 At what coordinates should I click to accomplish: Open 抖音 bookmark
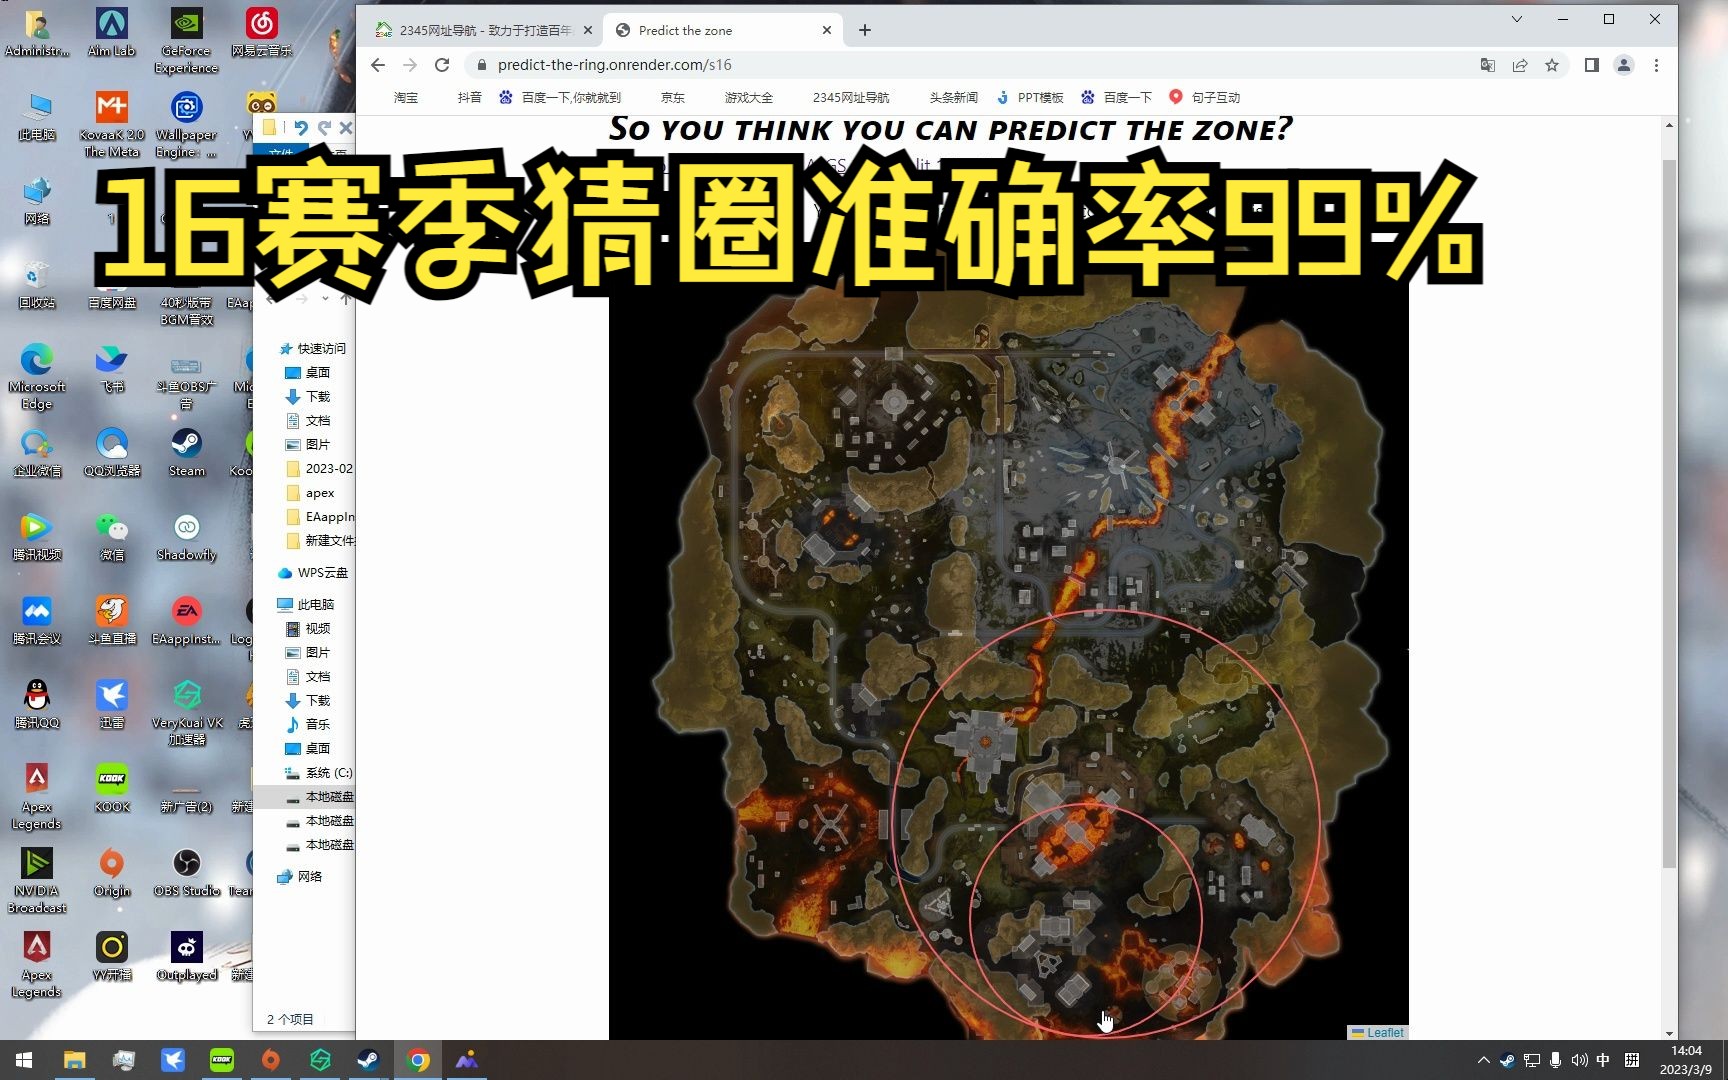469,97
